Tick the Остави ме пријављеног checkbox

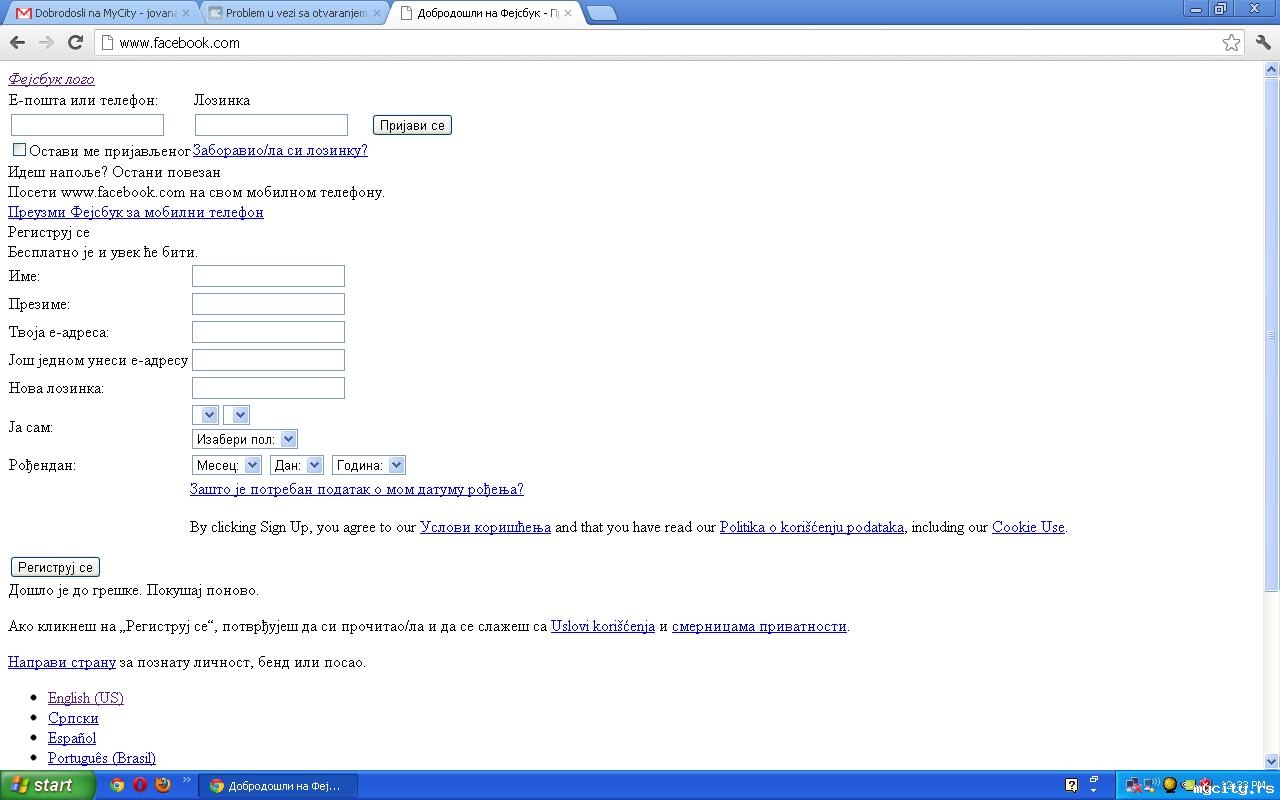pos(19,150)
